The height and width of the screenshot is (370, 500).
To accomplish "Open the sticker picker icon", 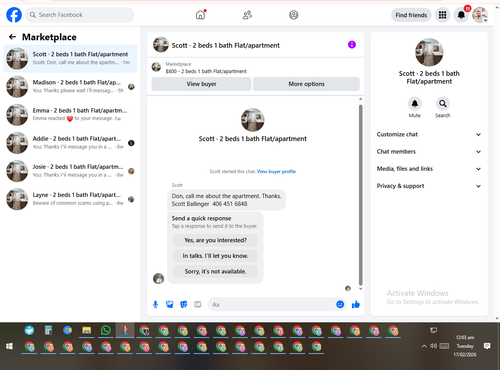I will pyautogui.click(x=184, y=304).
